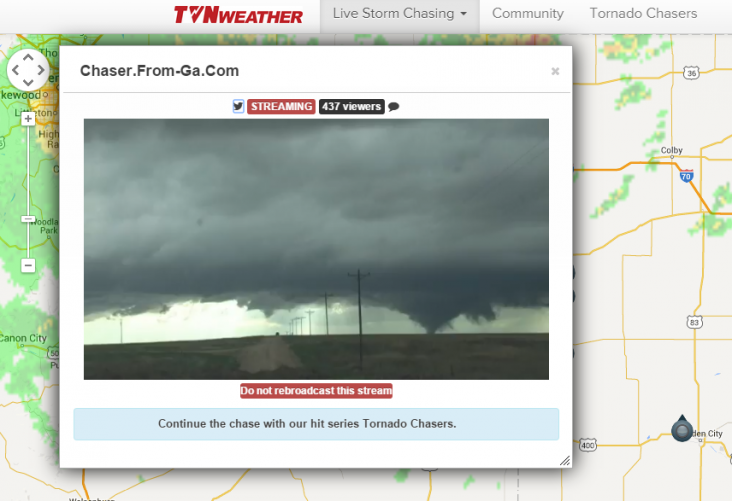Viewport: 732px width, 501px height.
Task: Select the chaser marker near Garden City
Action: point(682,429)
